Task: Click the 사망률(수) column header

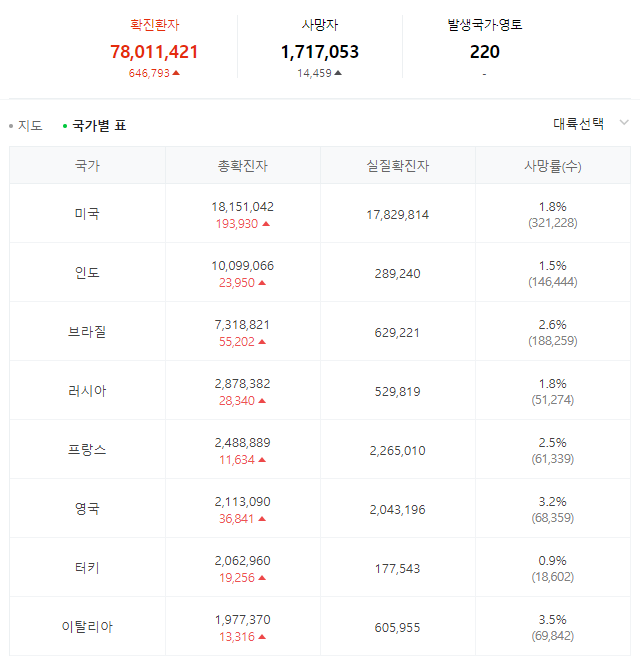Action: click(553, 166)
